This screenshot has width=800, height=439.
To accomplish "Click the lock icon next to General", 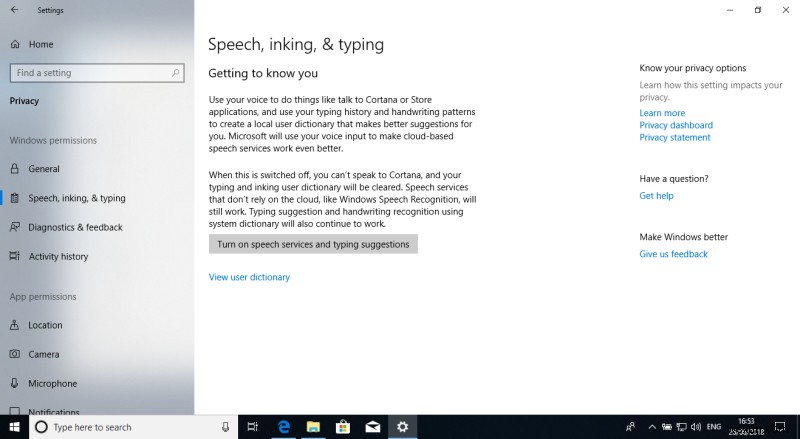I will [x=15, y=168].
